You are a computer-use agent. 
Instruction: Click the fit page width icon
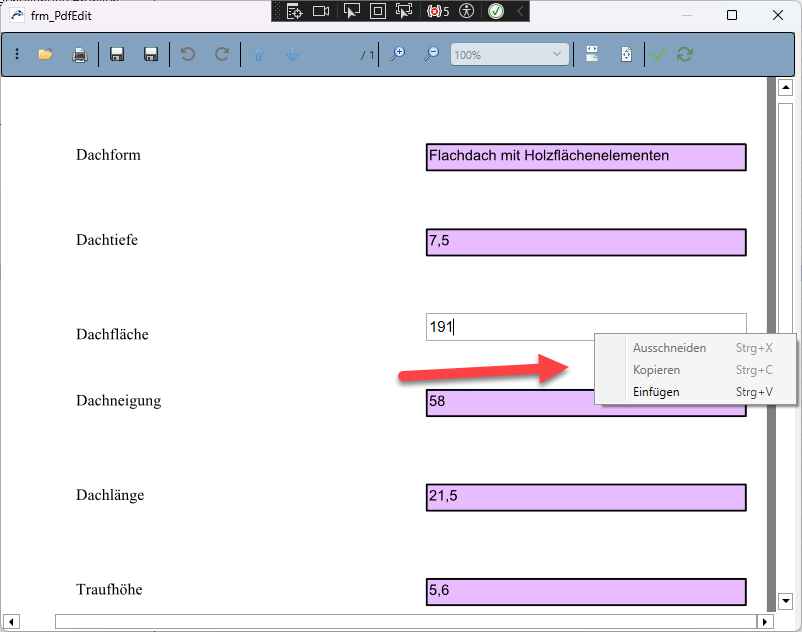[592, 54]
